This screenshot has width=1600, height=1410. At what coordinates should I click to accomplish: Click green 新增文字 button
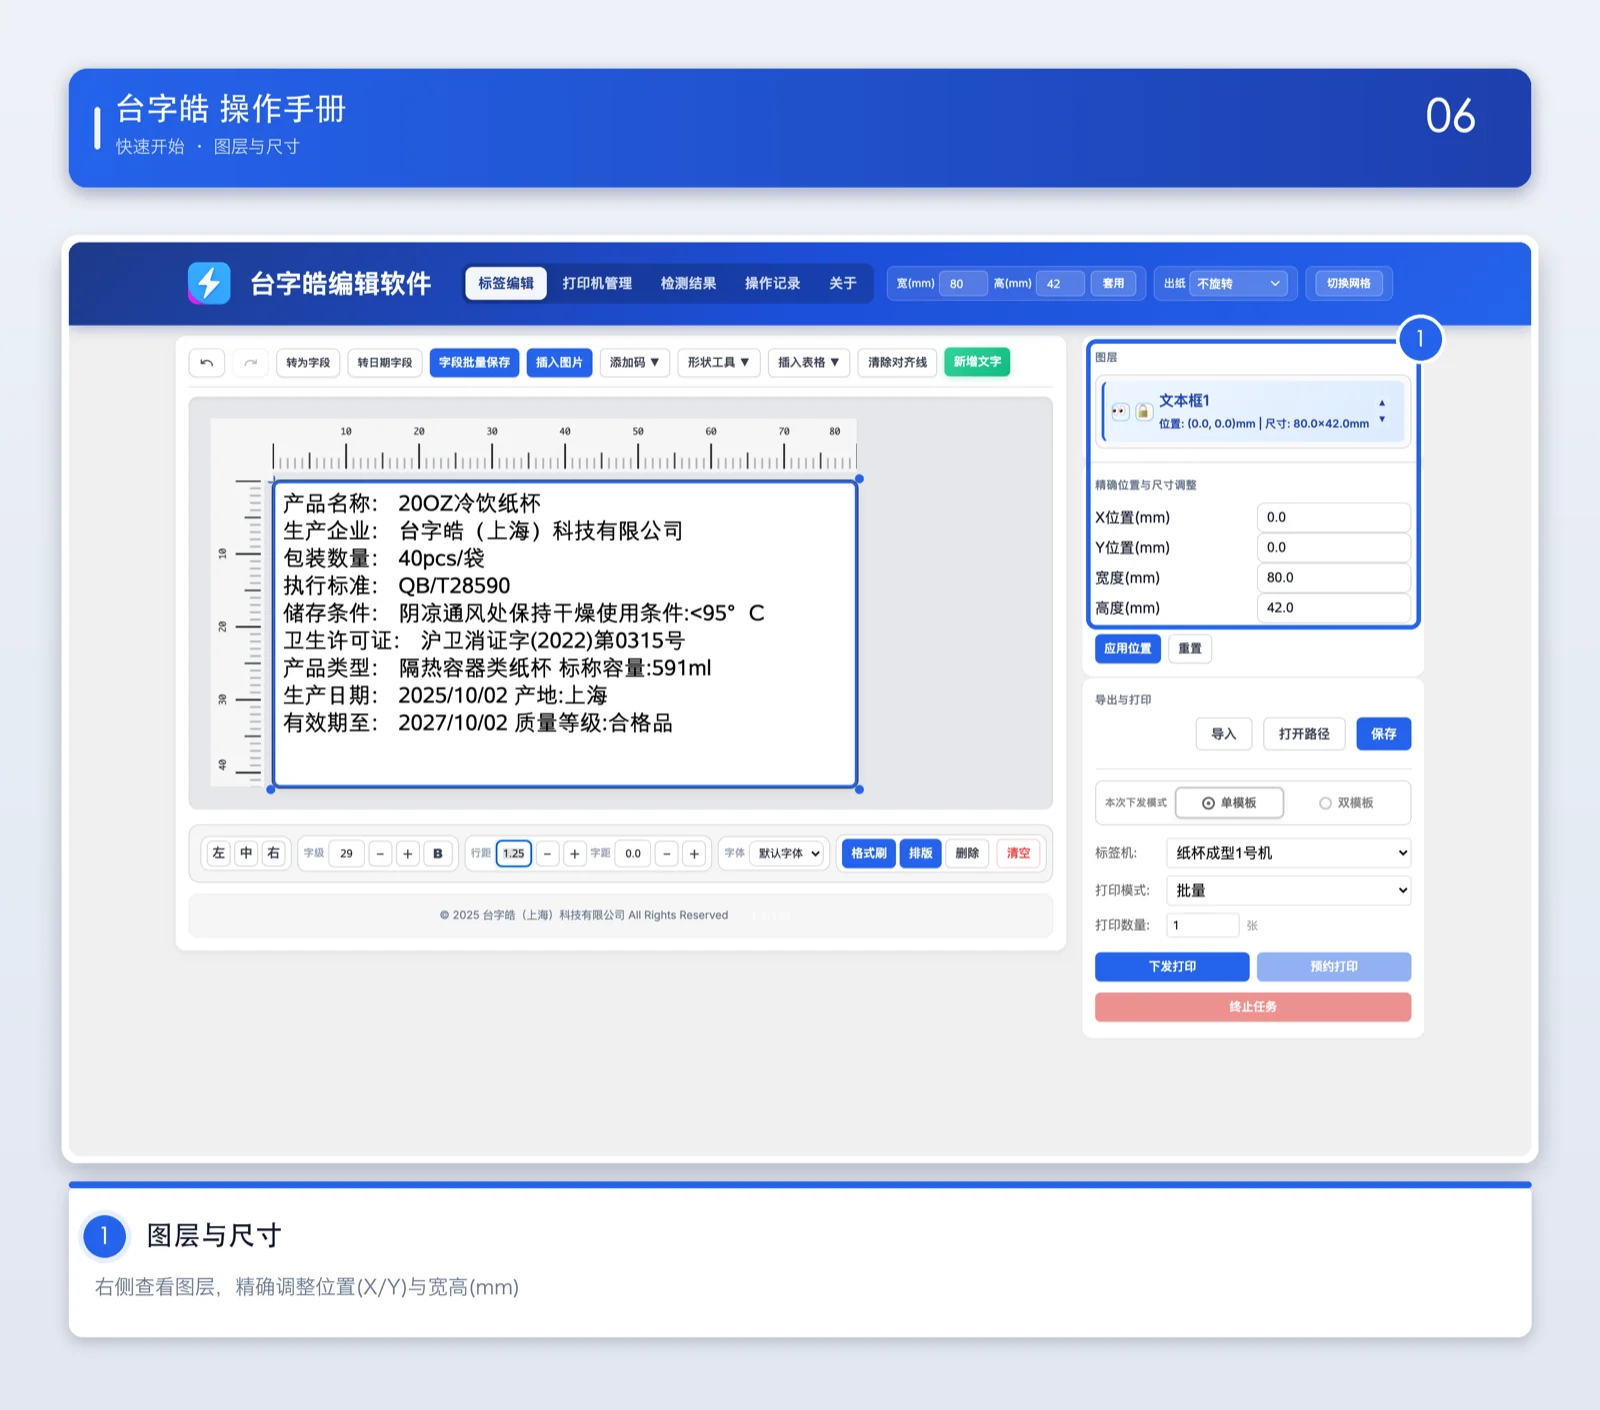977,362
